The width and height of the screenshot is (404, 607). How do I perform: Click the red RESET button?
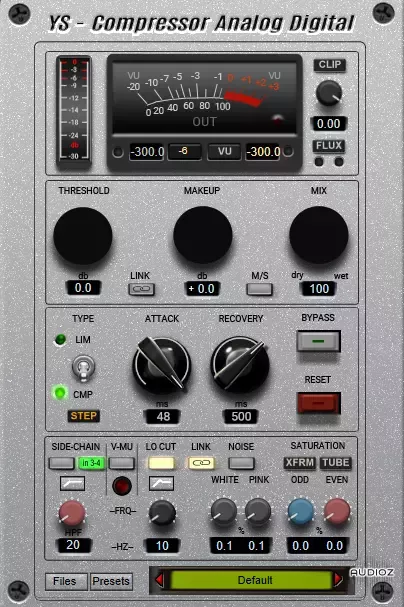pos(318,403)
